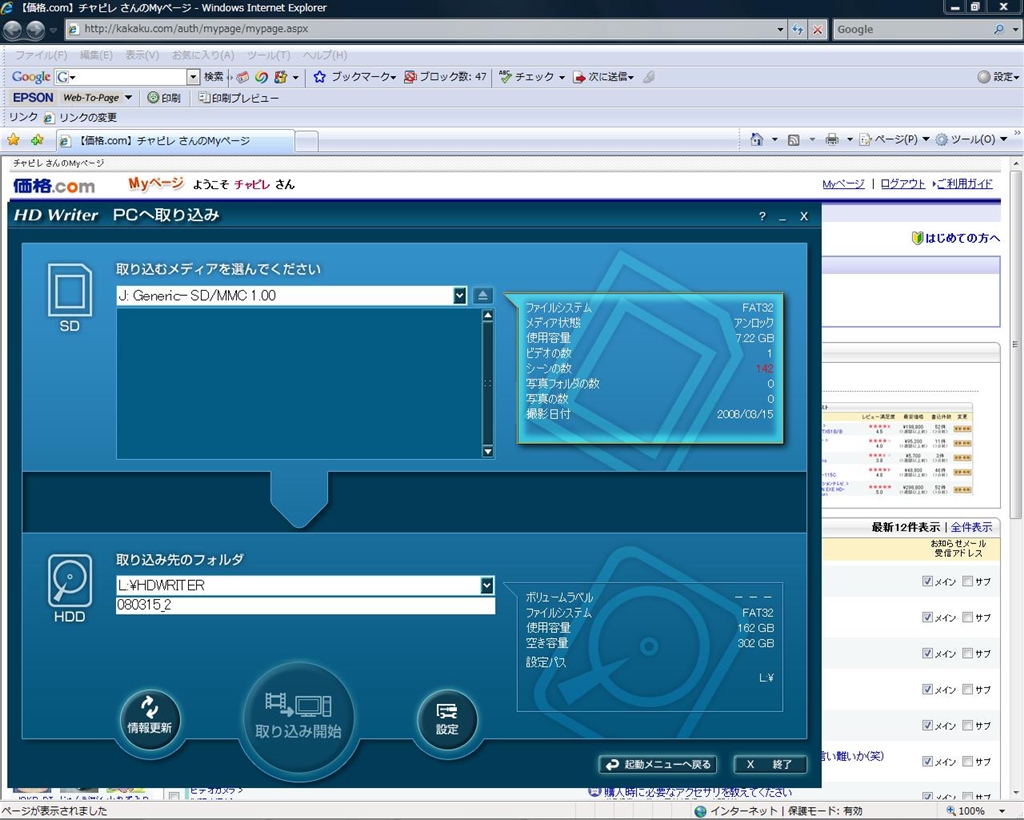Click the チェック spell check icon
1024x820 pixels.
505,77
